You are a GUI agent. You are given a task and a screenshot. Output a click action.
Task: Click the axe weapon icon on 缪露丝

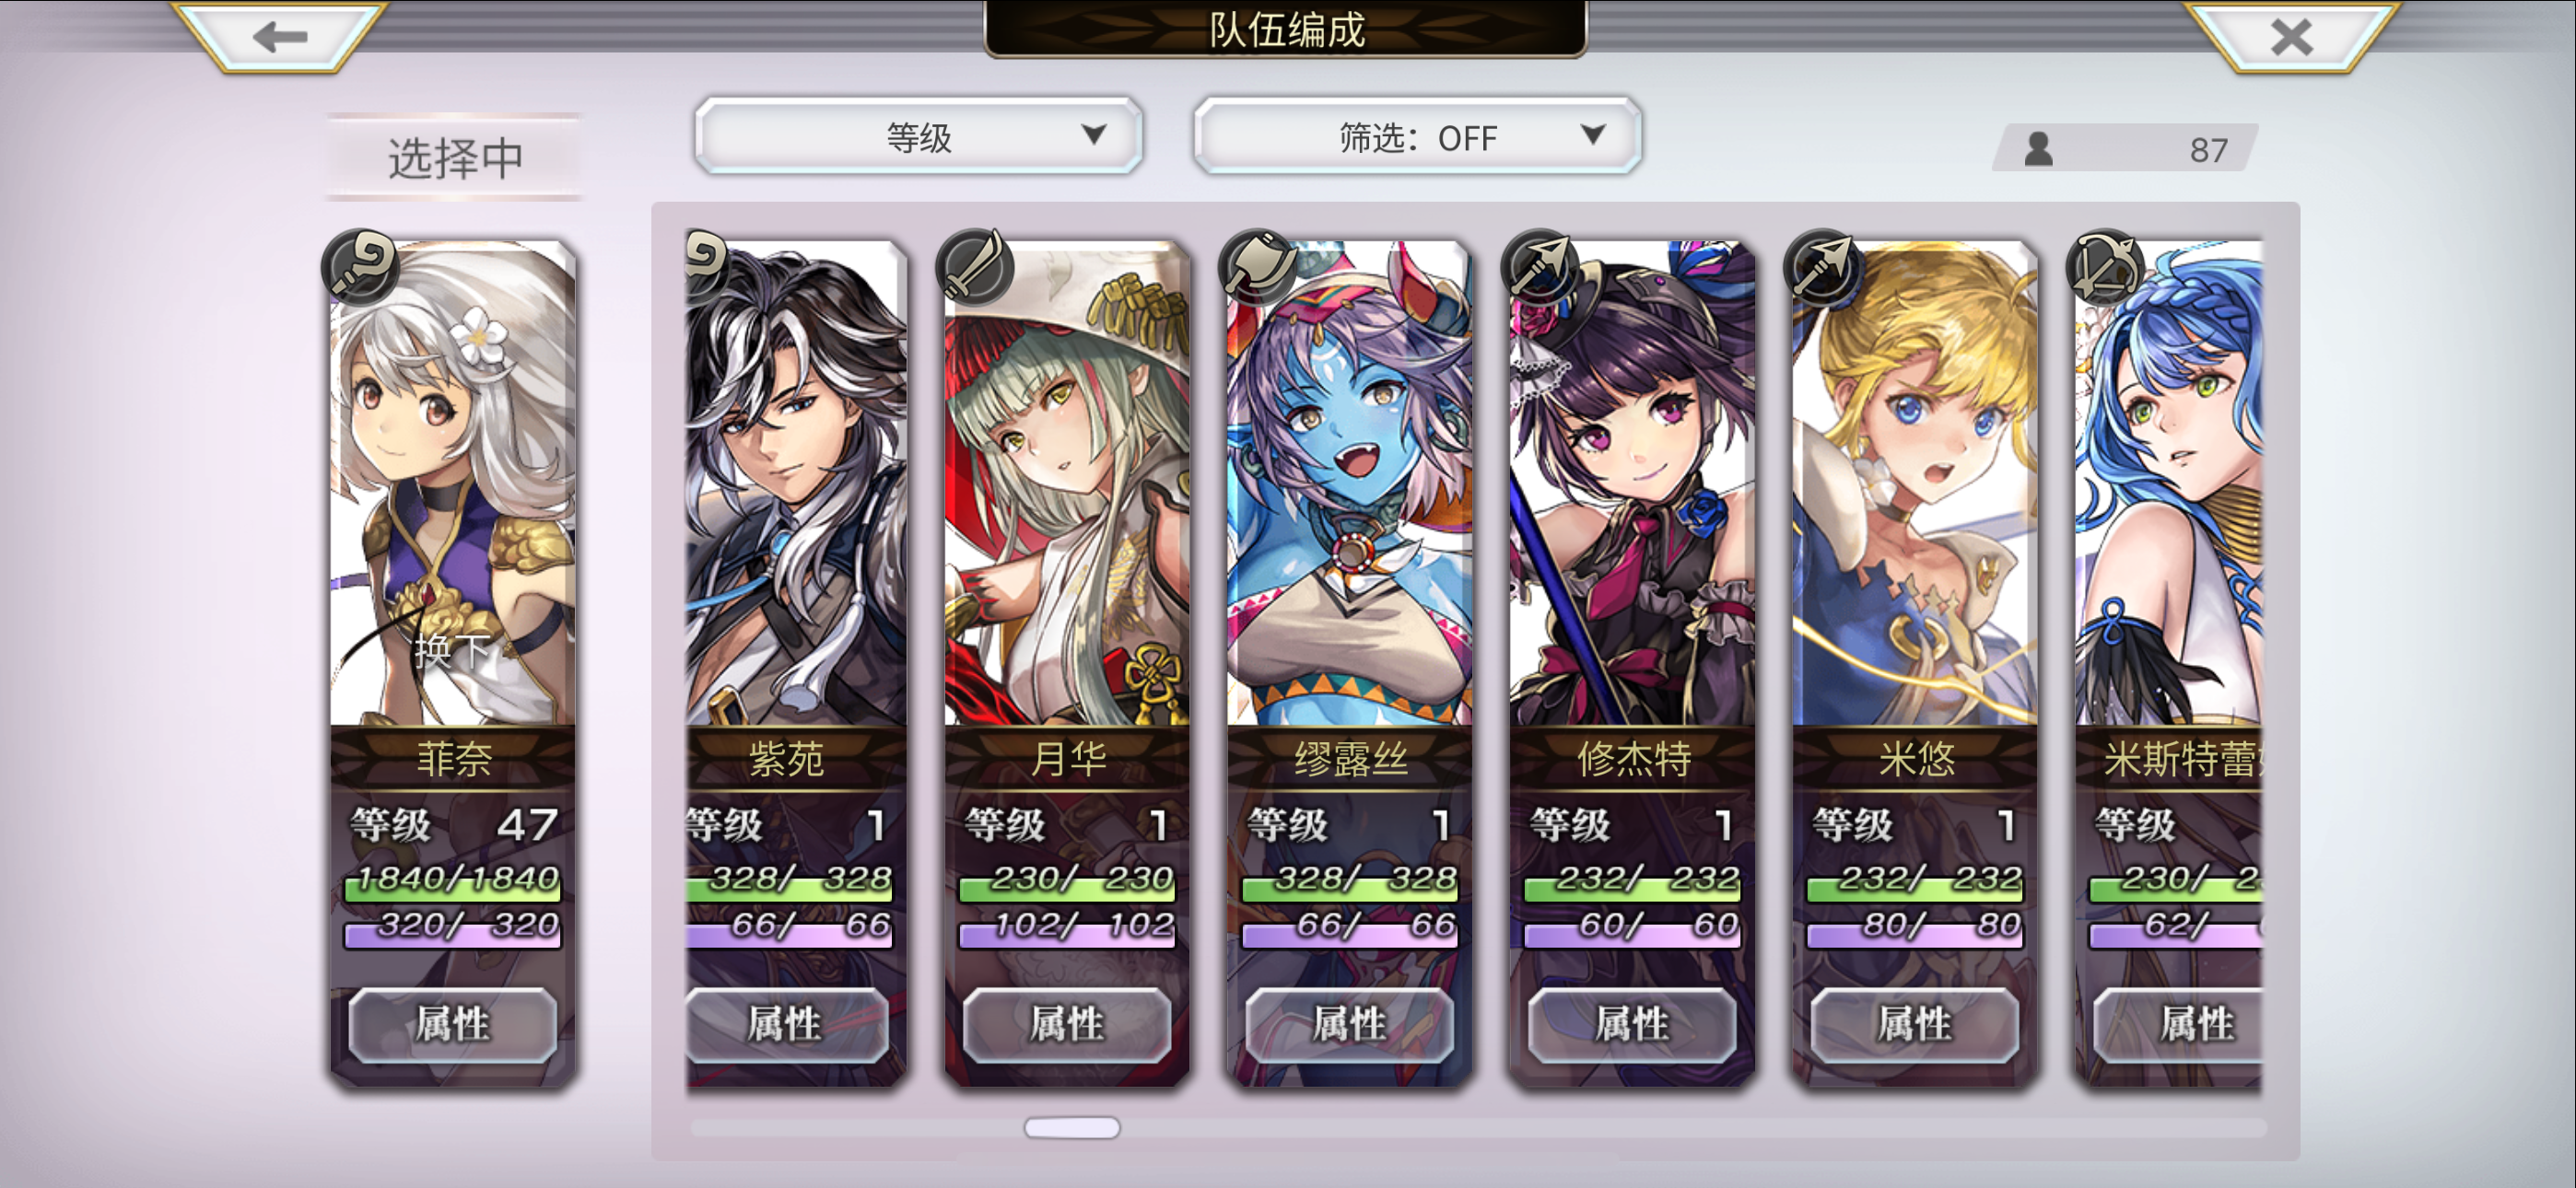[x=1257, y=266]
